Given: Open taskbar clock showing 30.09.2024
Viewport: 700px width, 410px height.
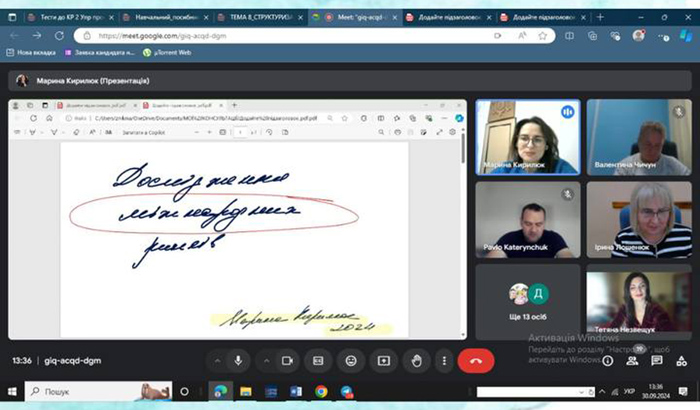Looking at the screenshot, I should click(x=656, y=391).
